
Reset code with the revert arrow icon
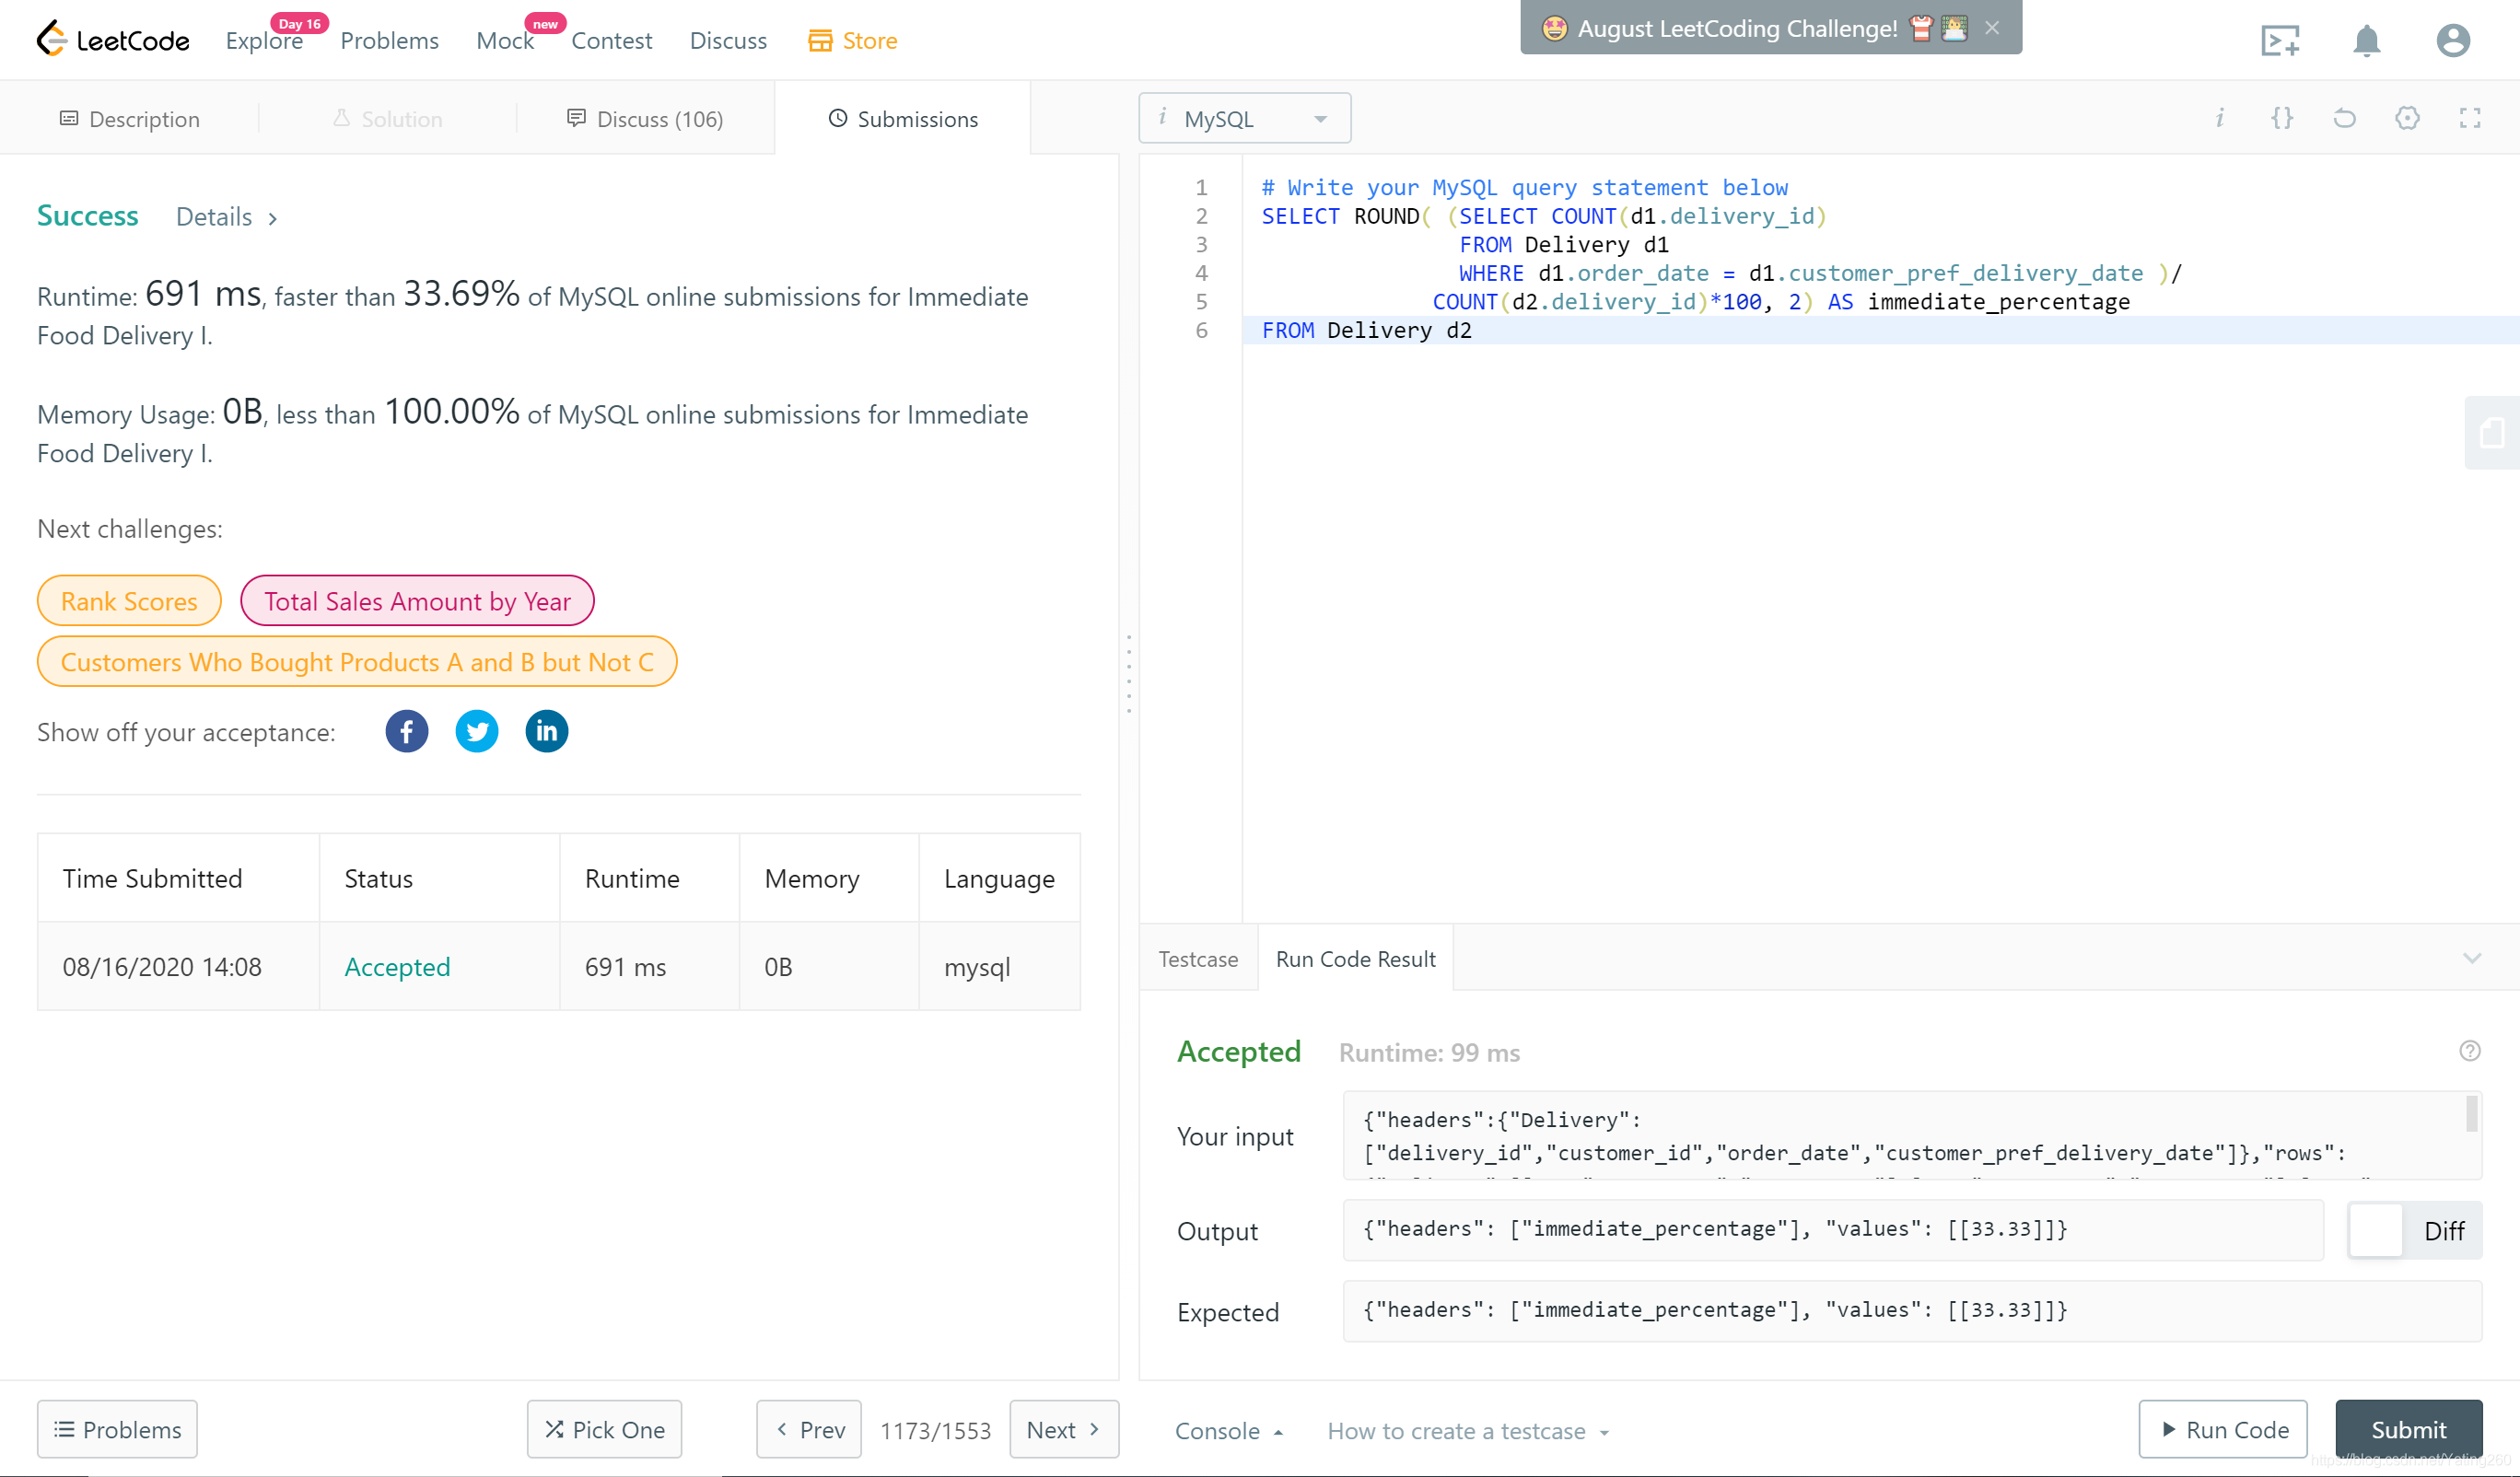(2344, 118)
